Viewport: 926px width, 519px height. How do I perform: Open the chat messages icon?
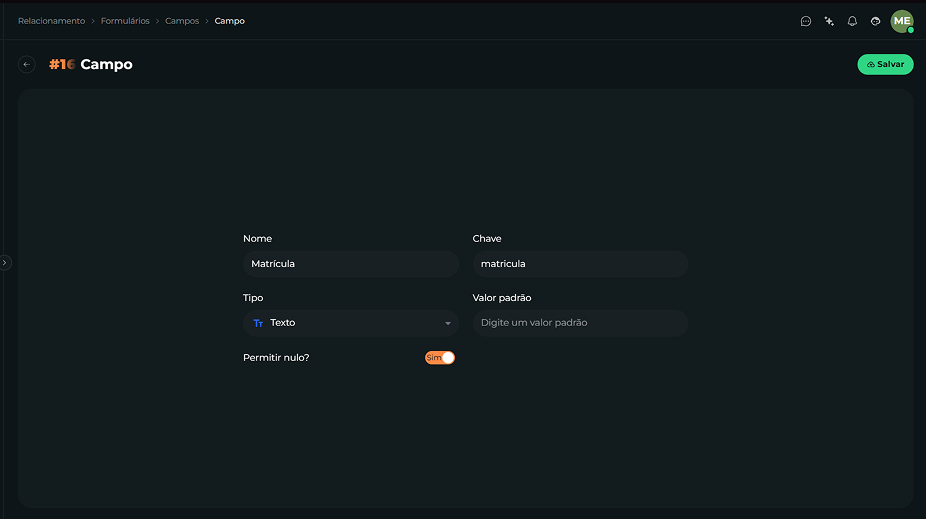806,21
